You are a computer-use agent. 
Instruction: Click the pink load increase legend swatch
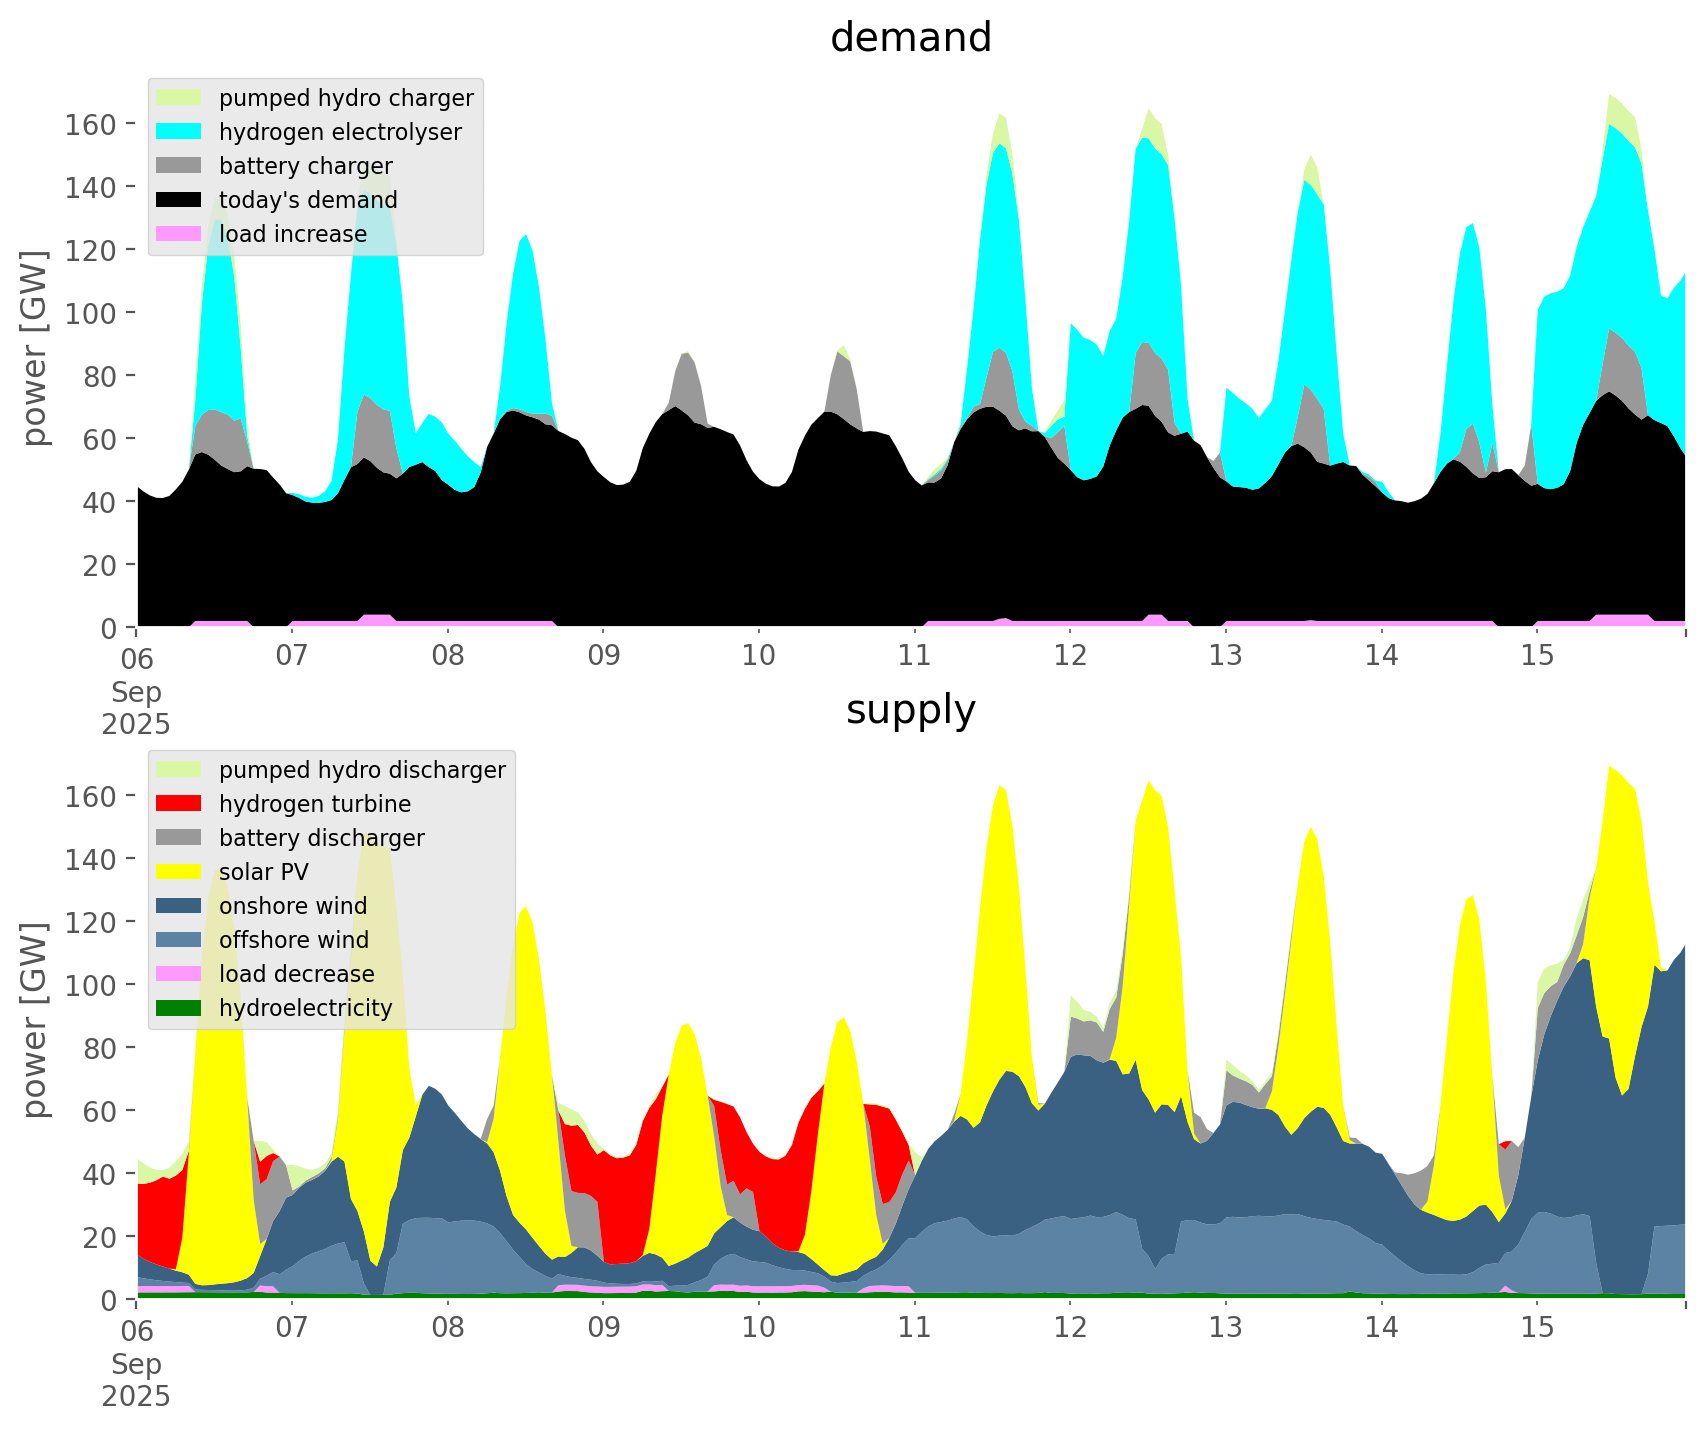[180, 234]
